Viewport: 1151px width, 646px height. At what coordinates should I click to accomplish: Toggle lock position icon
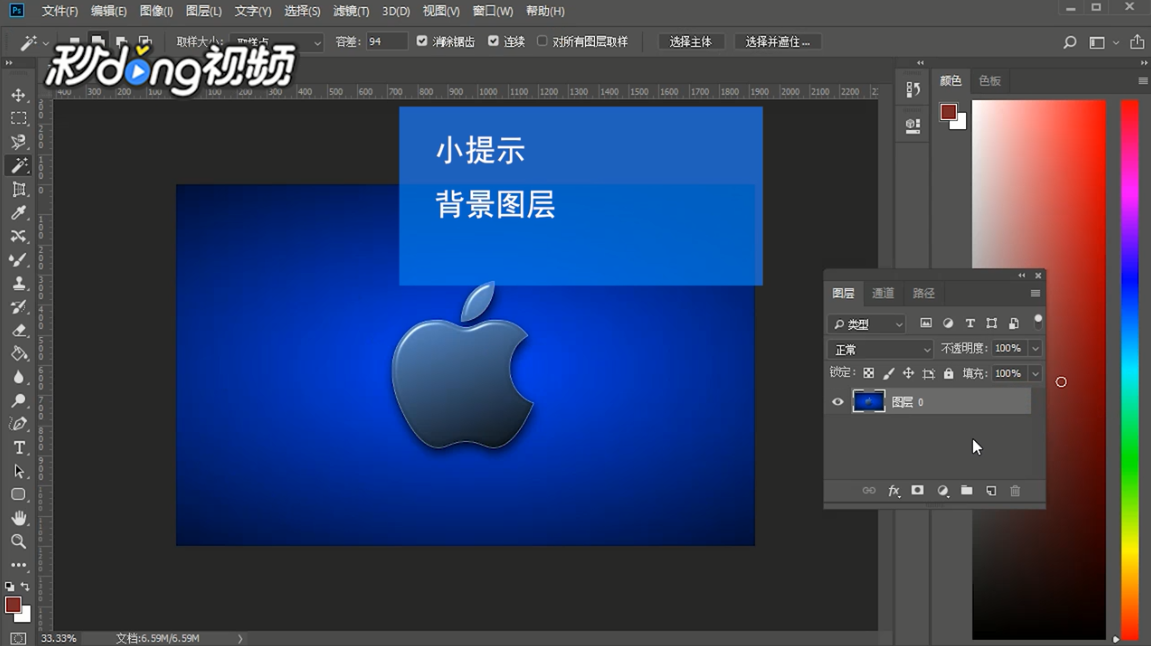(908, 373)
